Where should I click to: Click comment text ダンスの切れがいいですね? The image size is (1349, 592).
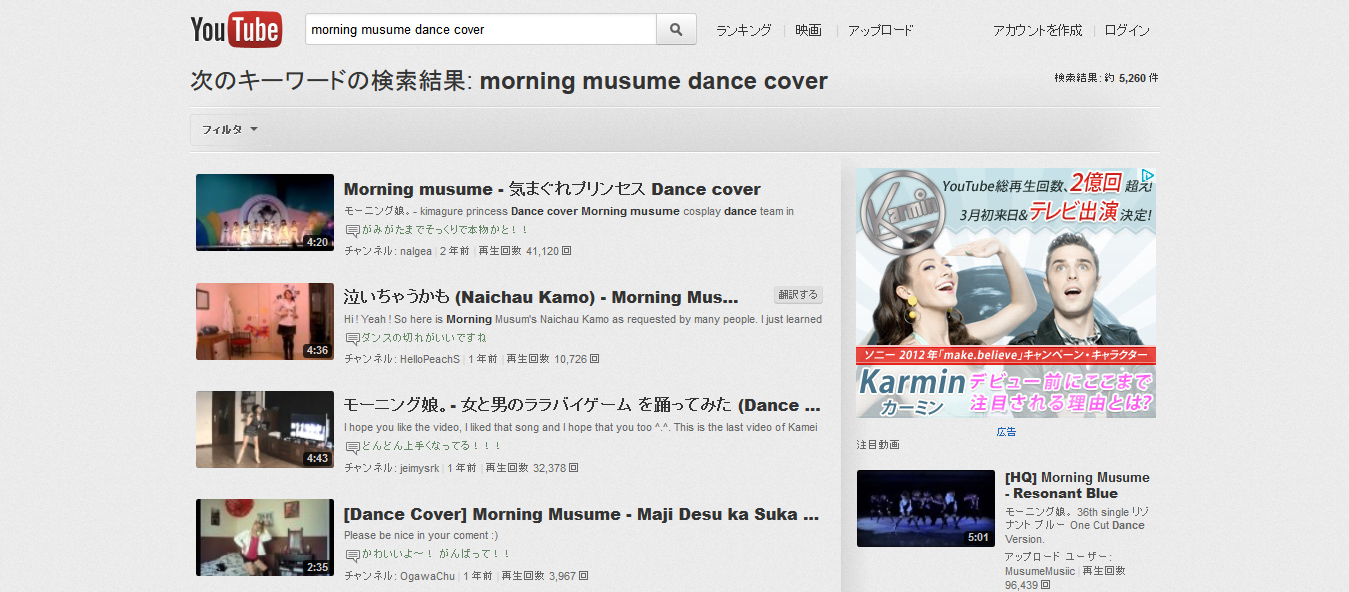point(423,339)
